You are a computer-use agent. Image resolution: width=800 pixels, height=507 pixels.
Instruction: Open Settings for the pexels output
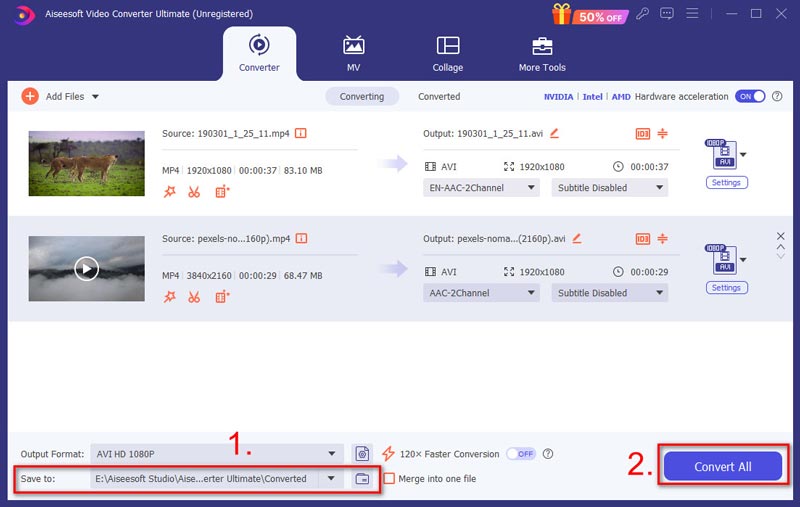pyautogui.click(x=727, y=288)
